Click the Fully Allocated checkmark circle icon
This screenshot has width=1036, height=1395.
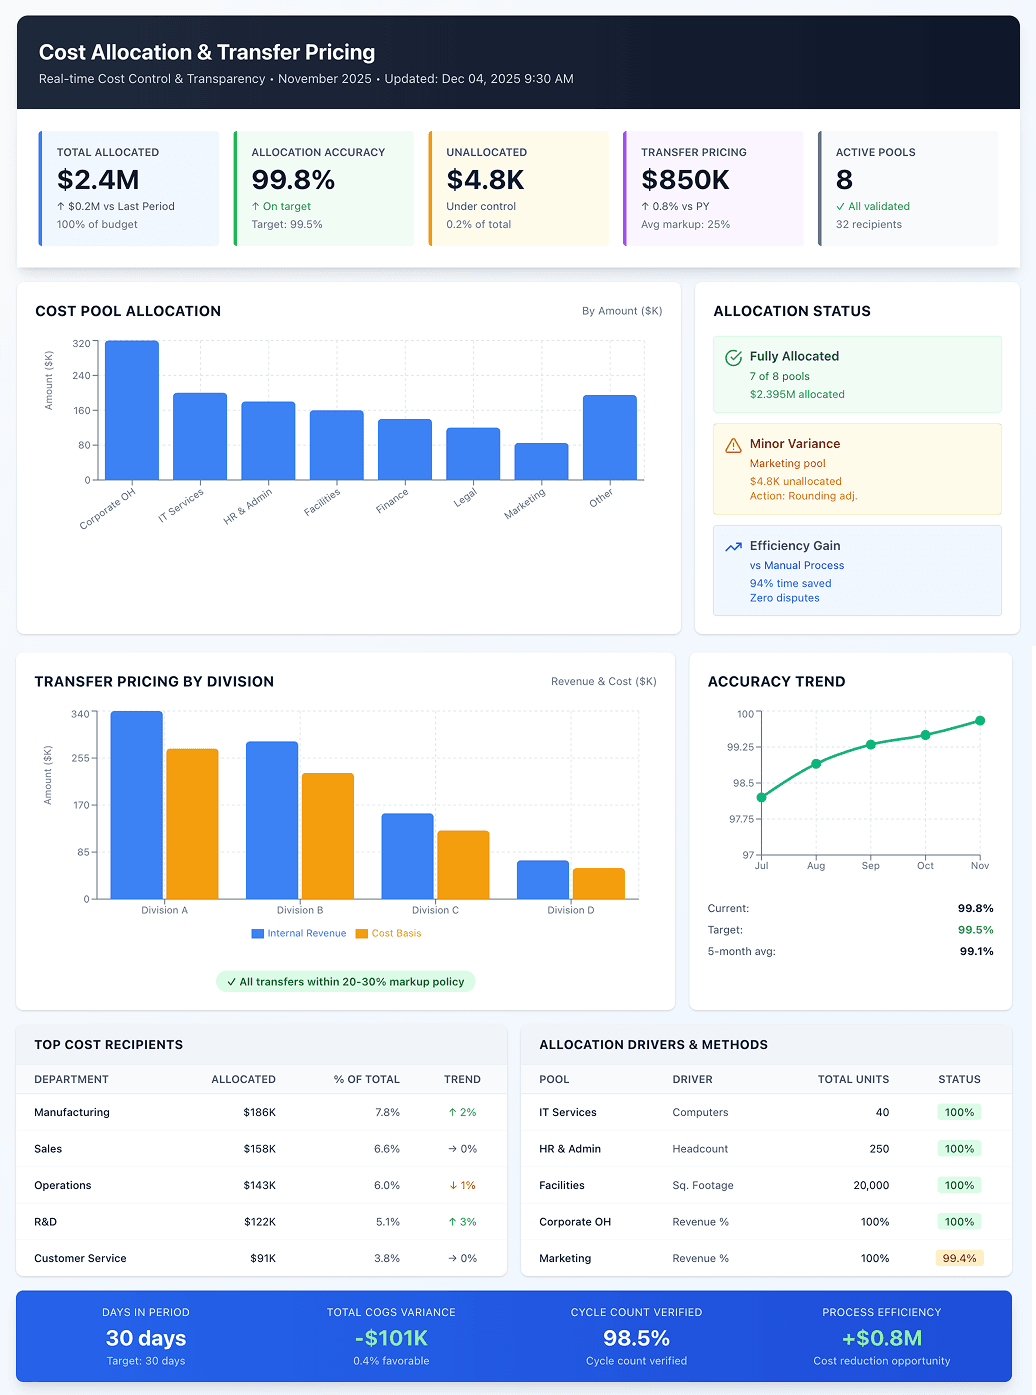coord(733,357)
